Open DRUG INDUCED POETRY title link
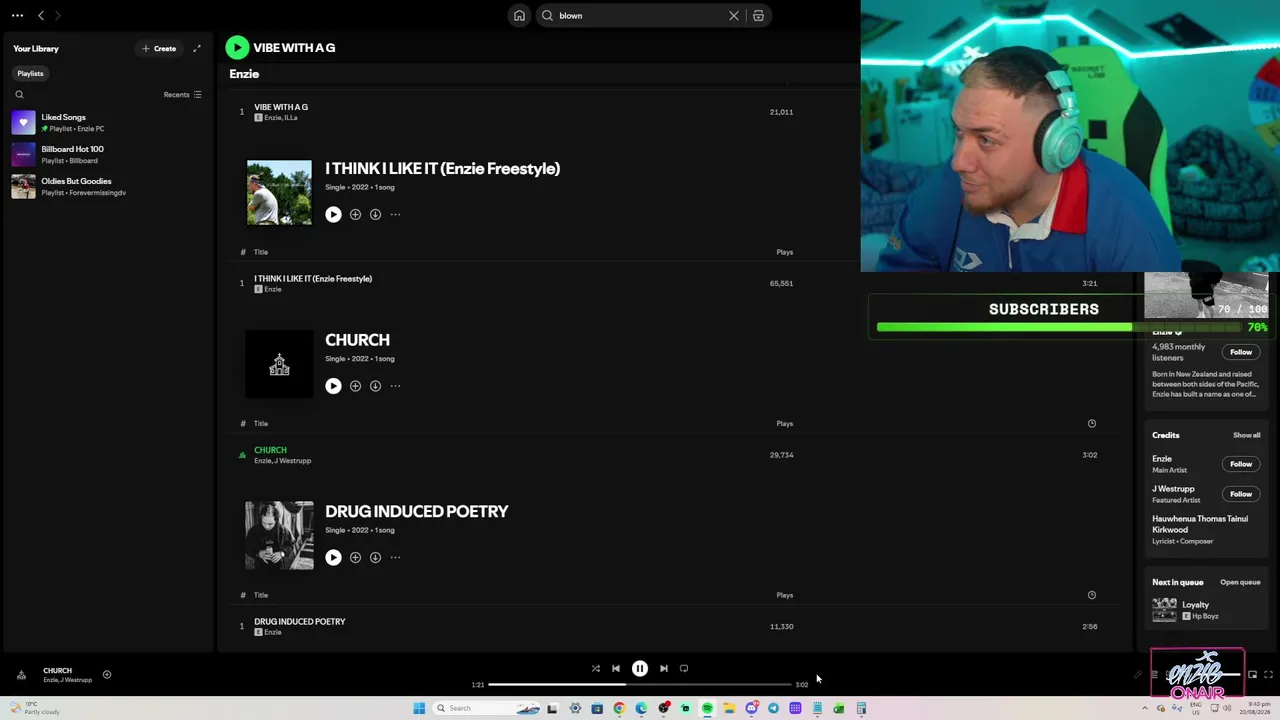Viewport: 1280px width, 720px height. coord(417,511)
